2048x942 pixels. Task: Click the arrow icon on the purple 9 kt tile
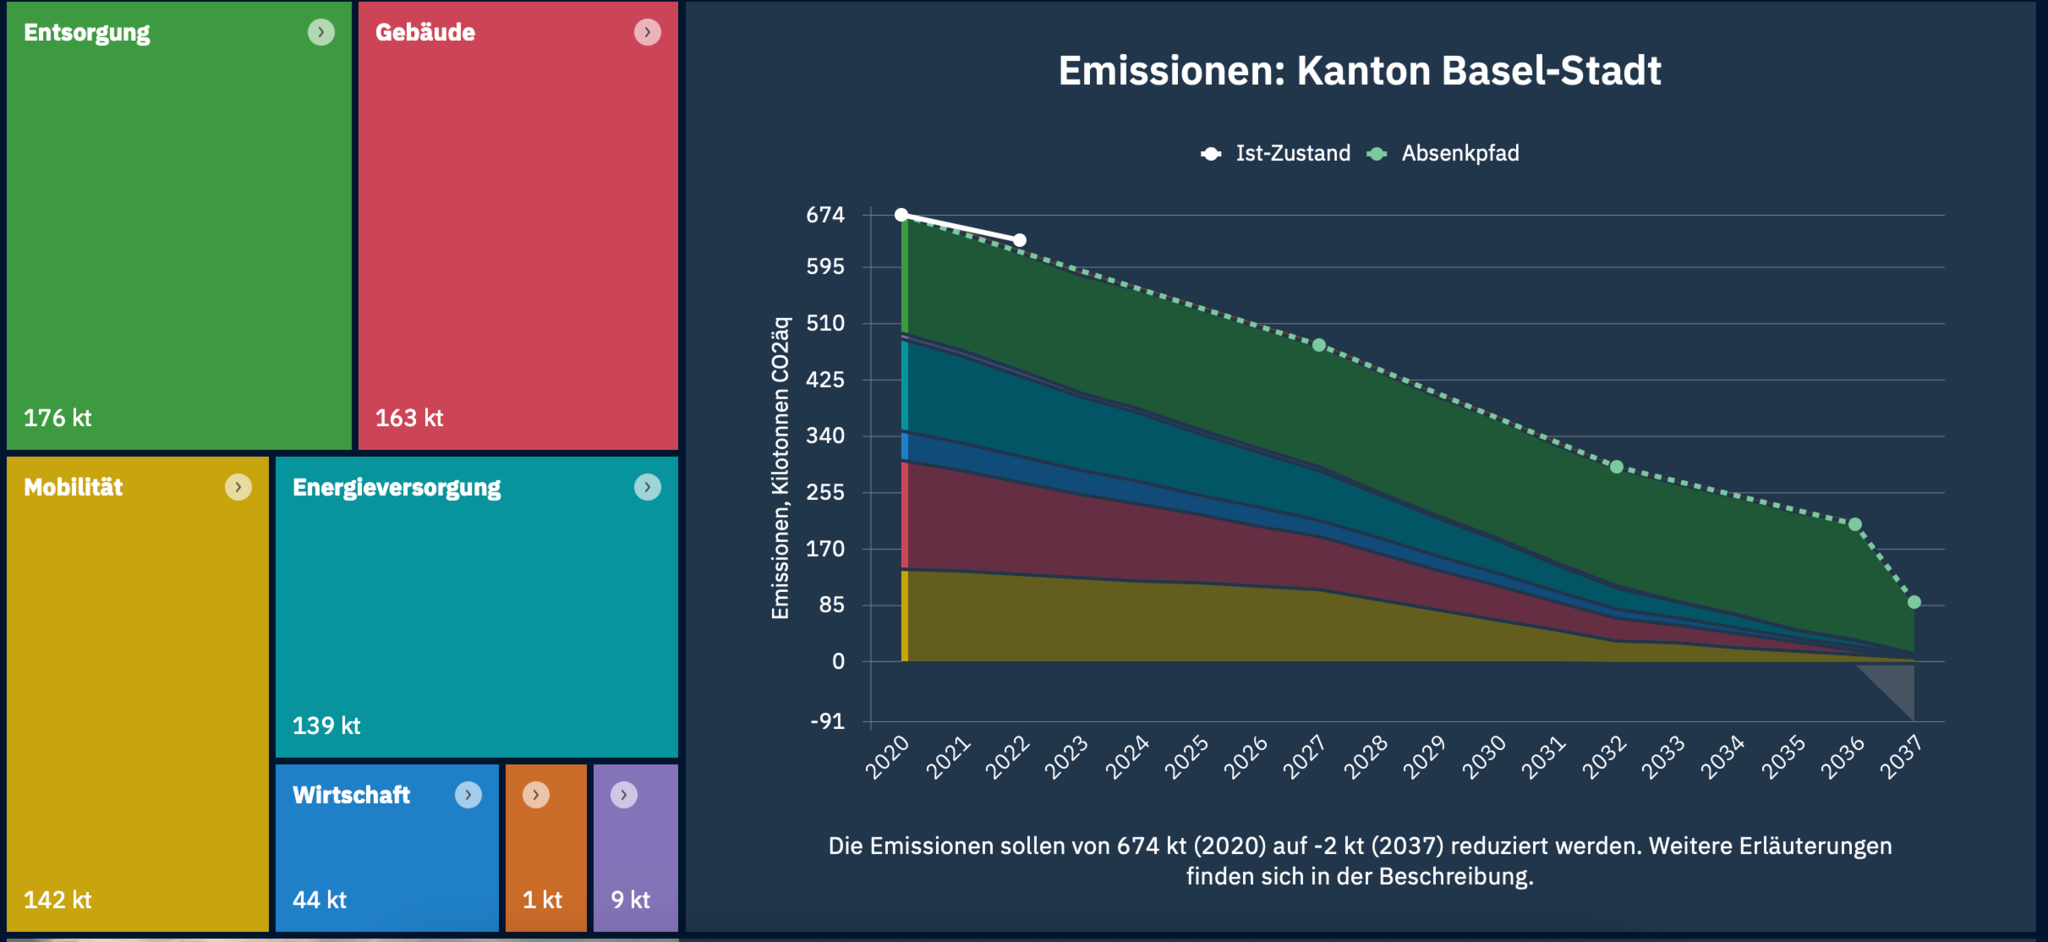click(x=624, y=795)
